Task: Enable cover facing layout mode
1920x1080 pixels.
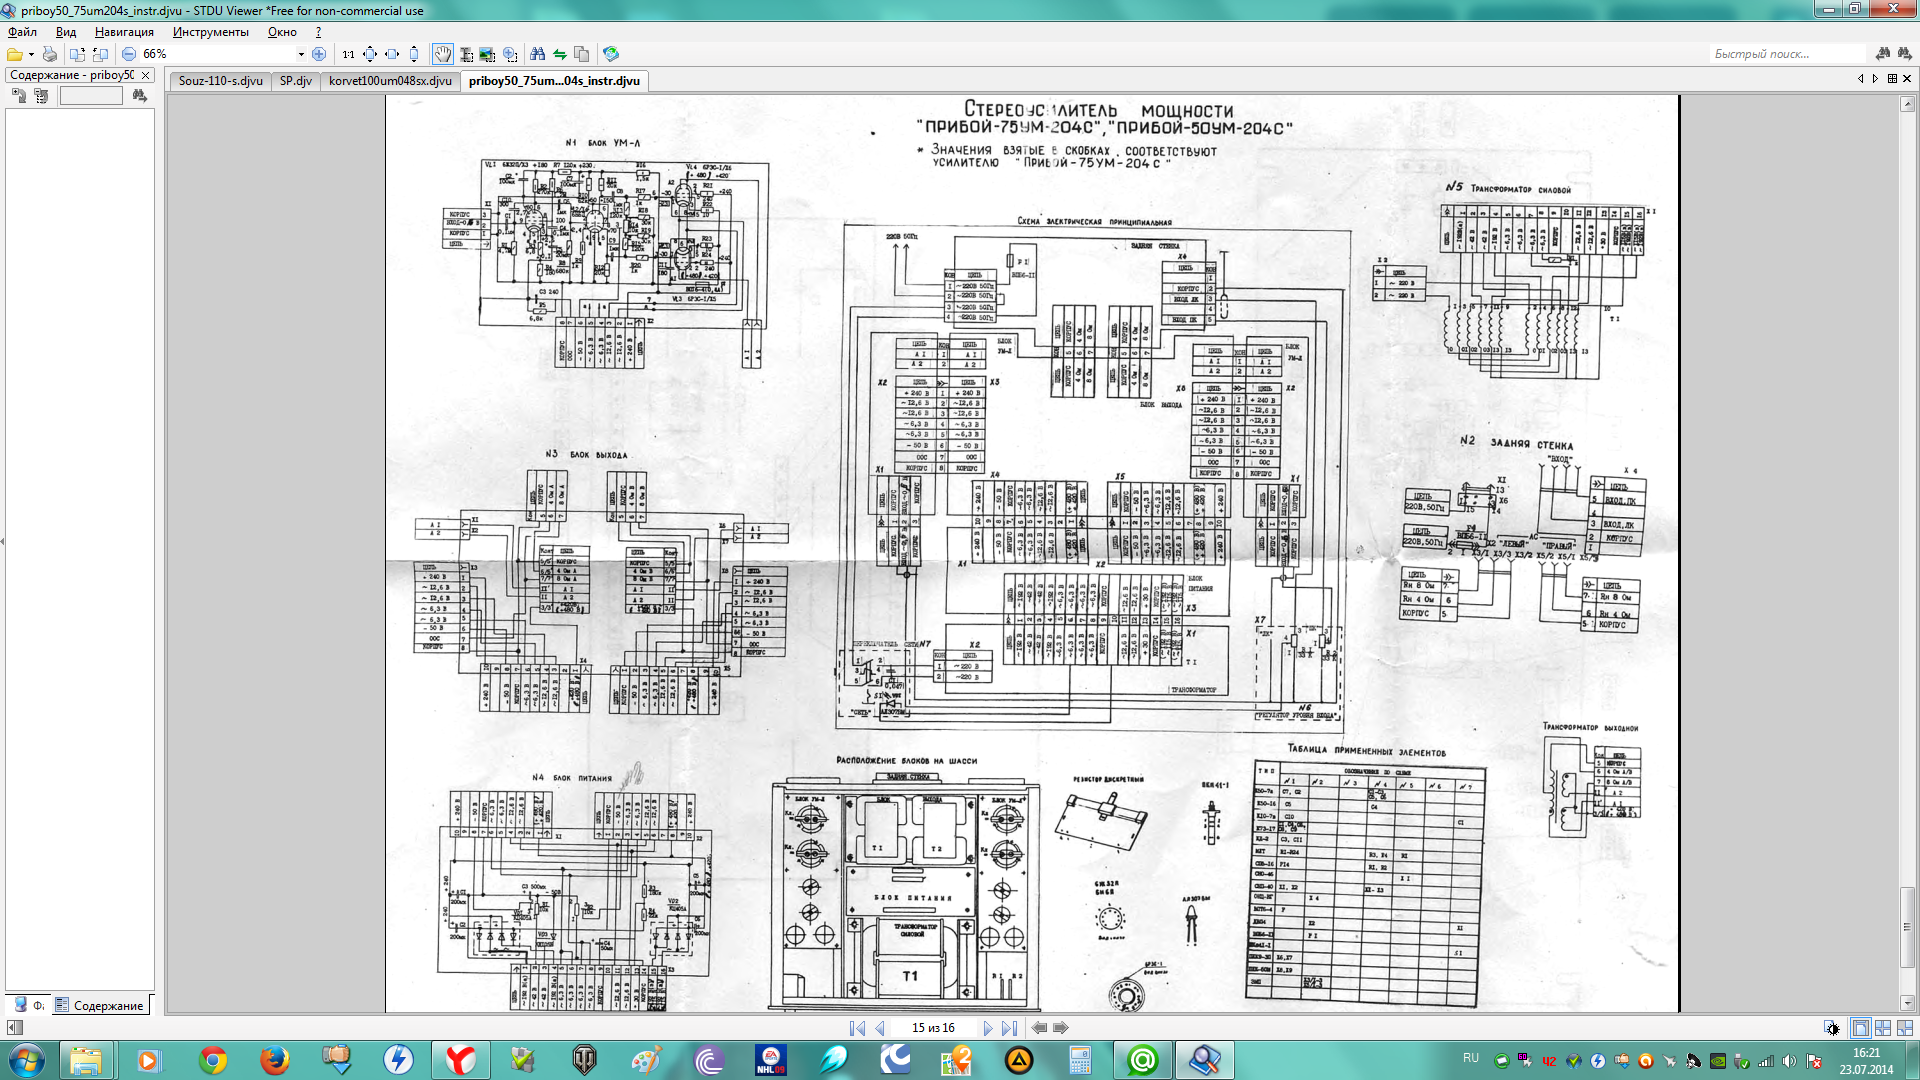Action: 1905,1028
